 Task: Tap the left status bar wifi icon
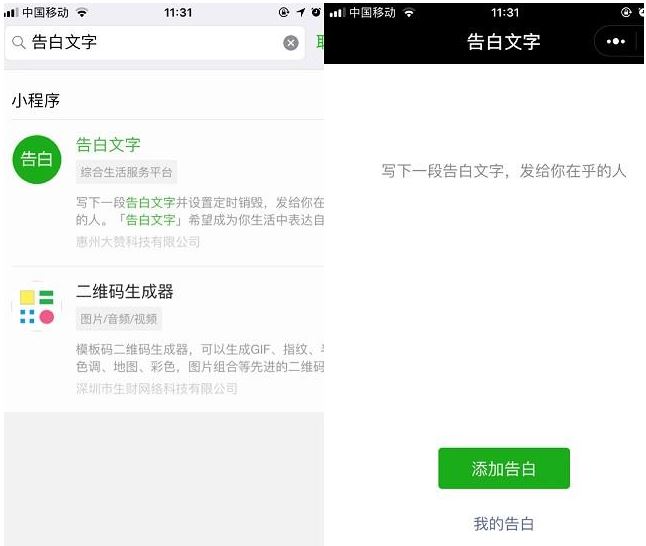82,13
